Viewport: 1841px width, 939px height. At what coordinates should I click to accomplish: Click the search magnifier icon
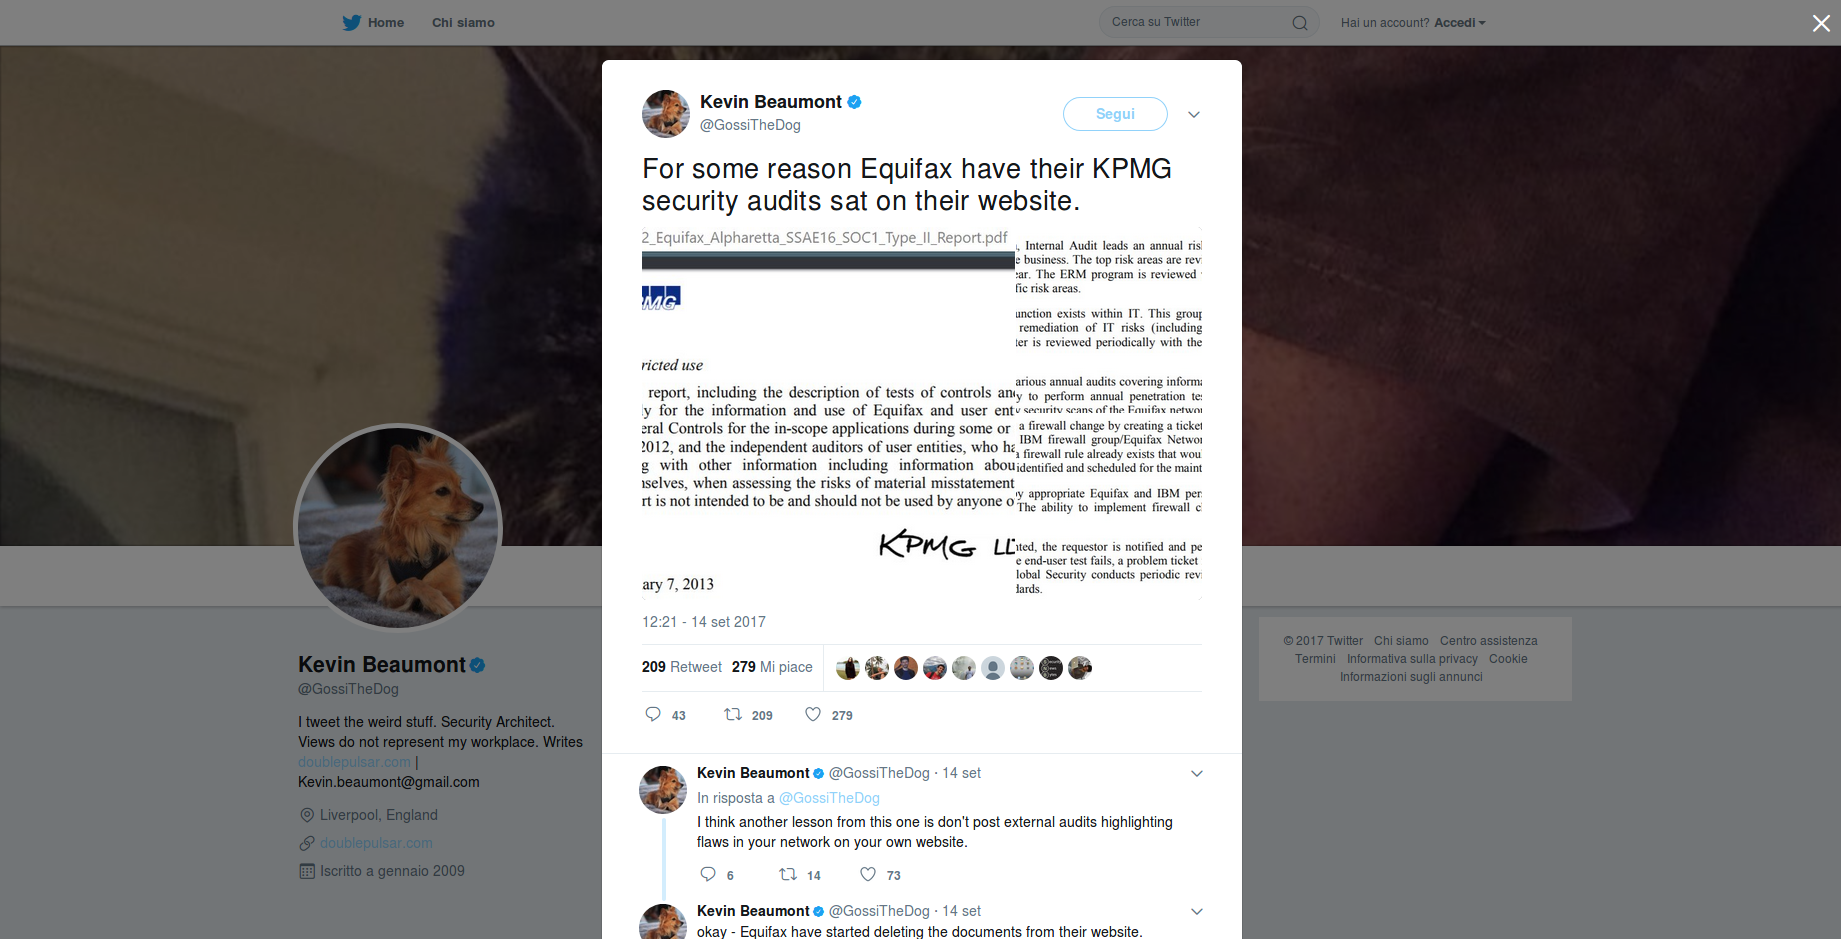click(1299, 23)
